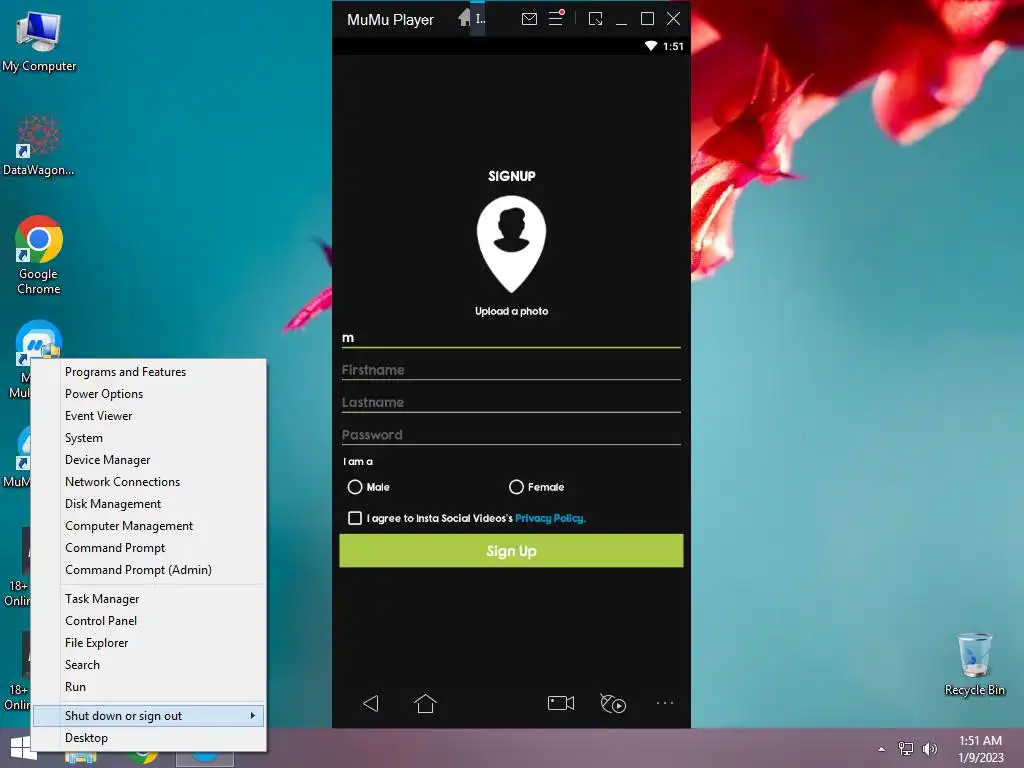Image resolution: width=1024 pixels, height=768 pixels.
Task: Click the Wi-Fi status icon in emulator
Action: [650, 46]
